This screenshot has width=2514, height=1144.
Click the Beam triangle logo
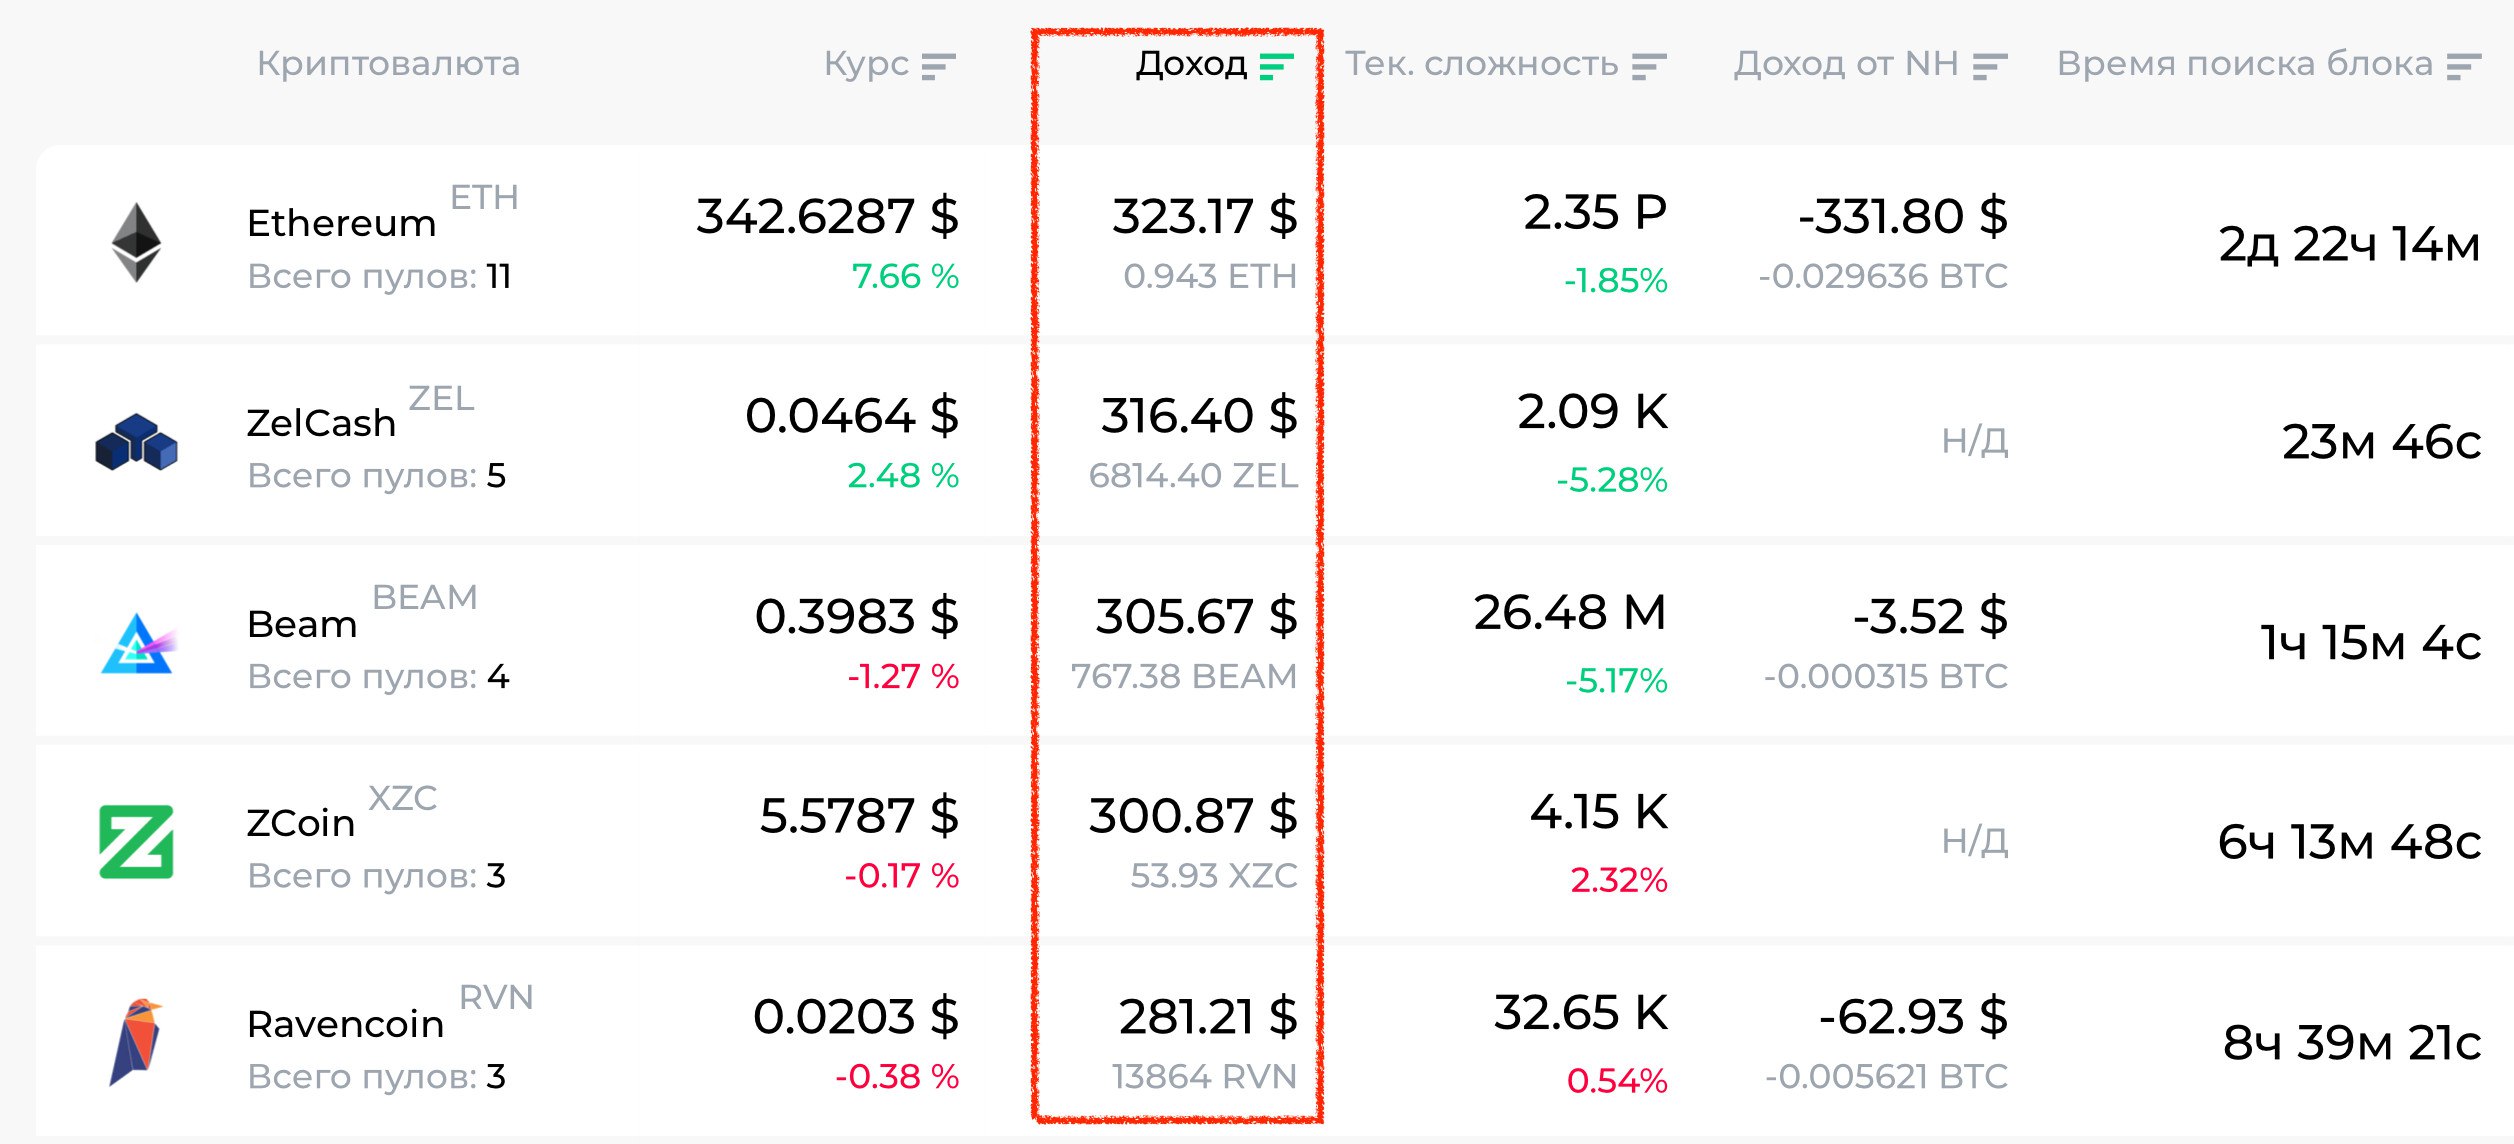point(138,643)
